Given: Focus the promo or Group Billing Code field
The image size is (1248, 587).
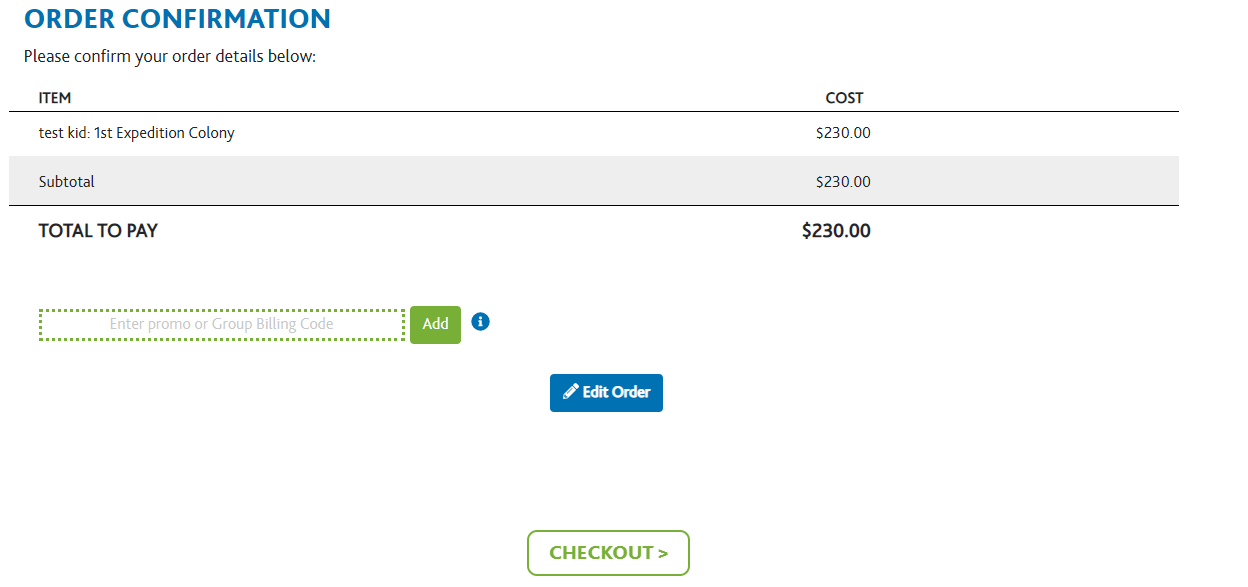Looking at the screenshot, I should pos(221,324).
